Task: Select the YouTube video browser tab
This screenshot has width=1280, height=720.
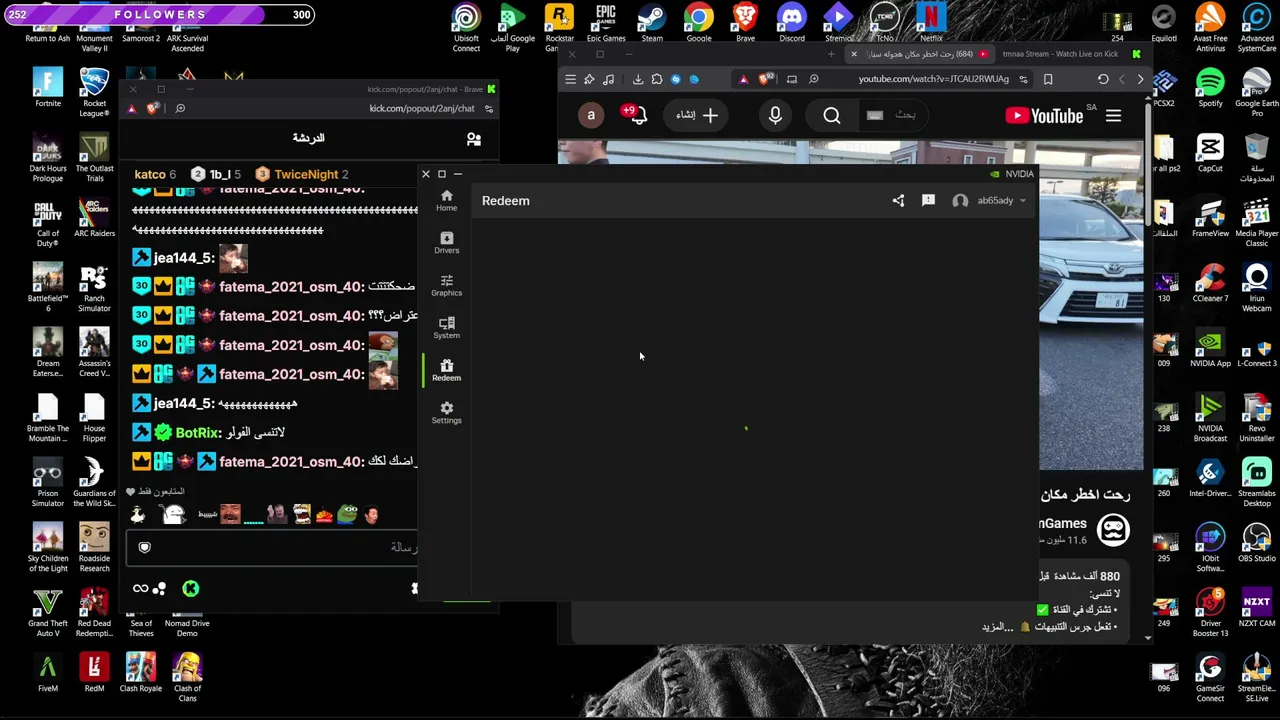Action: point(920,54)
